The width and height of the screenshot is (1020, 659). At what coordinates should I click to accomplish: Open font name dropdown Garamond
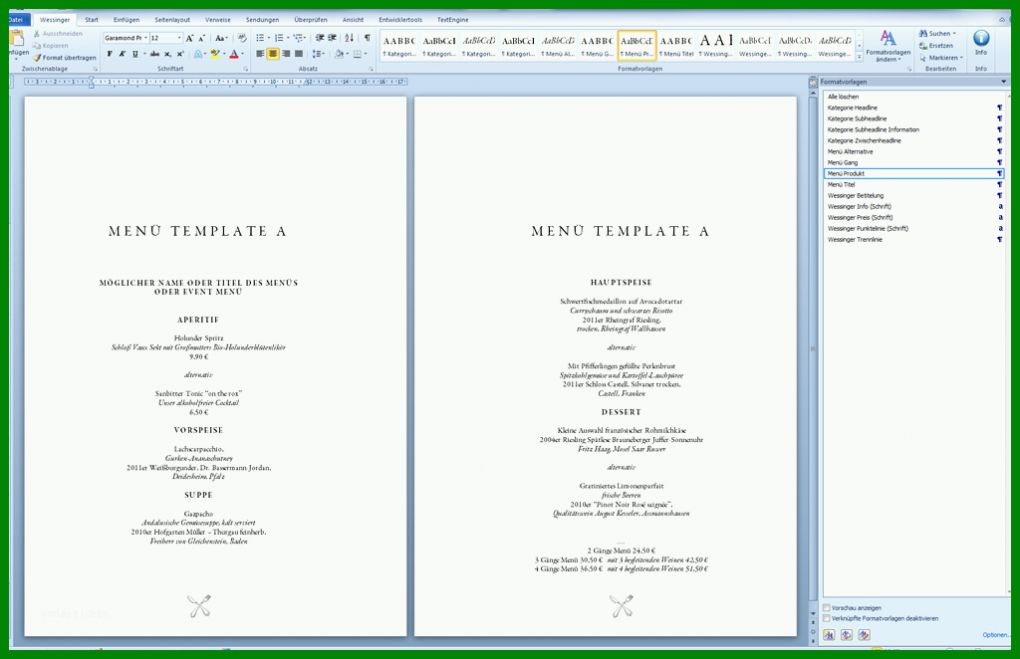(x=146, y=38)
